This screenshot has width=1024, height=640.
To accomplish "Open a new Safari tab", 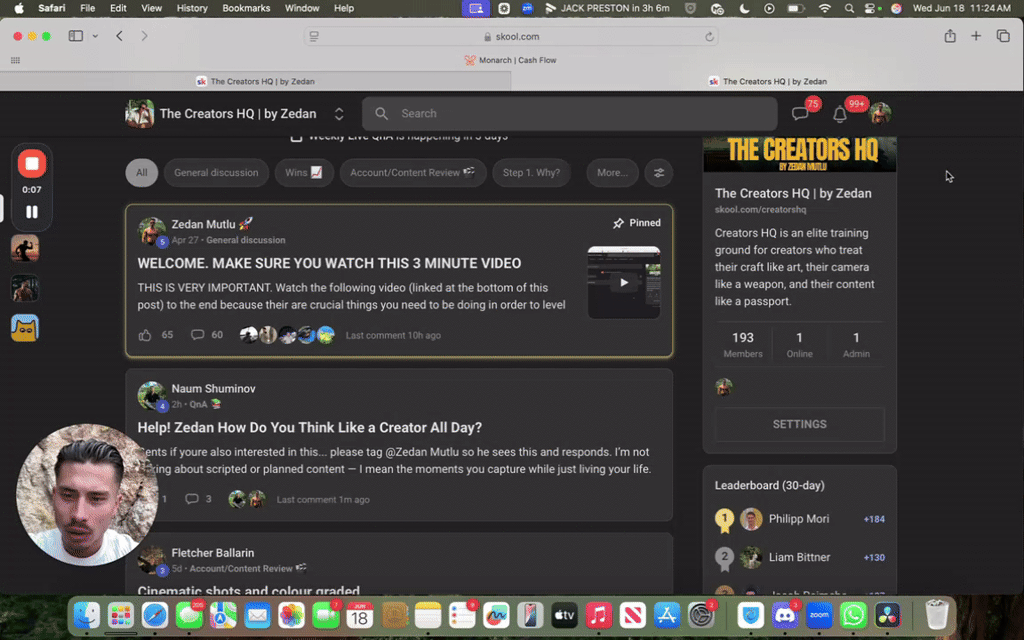I will coord(976,36).
